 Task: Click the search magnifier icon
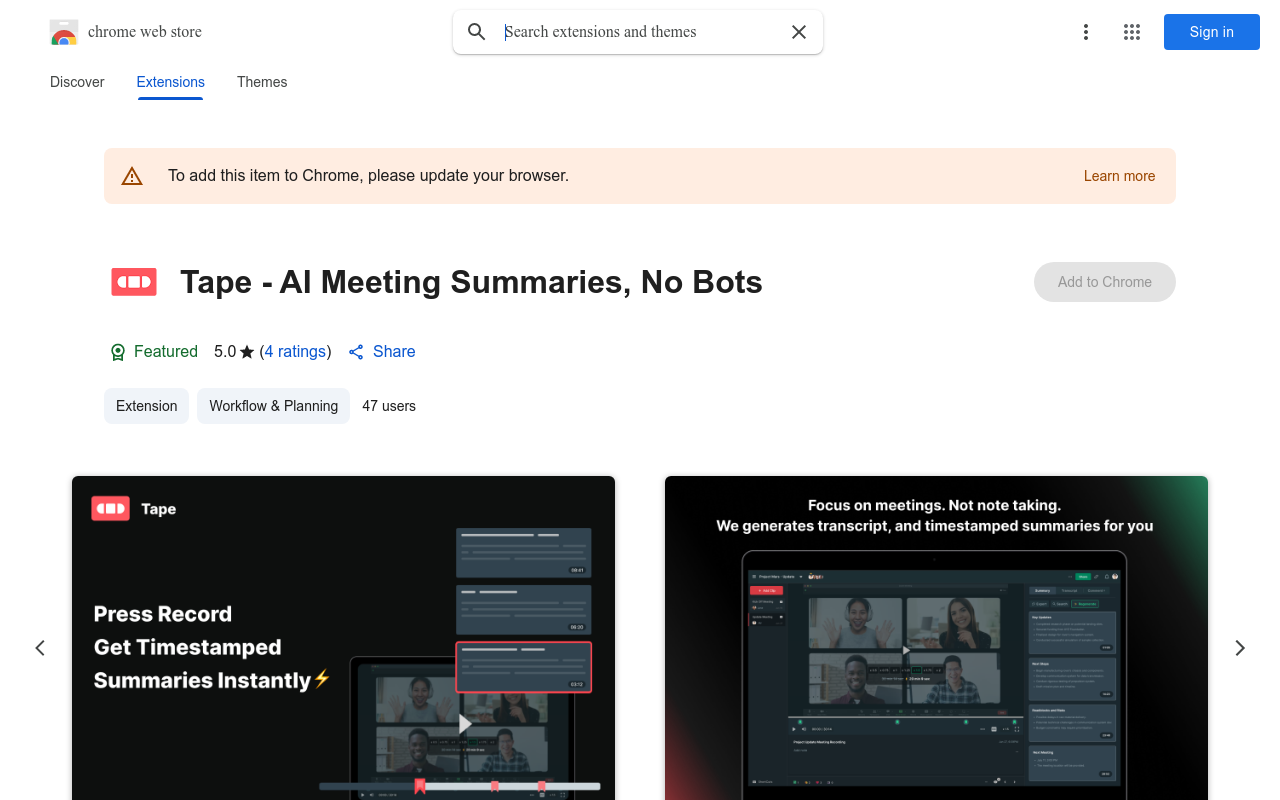[x=477, y=32]
